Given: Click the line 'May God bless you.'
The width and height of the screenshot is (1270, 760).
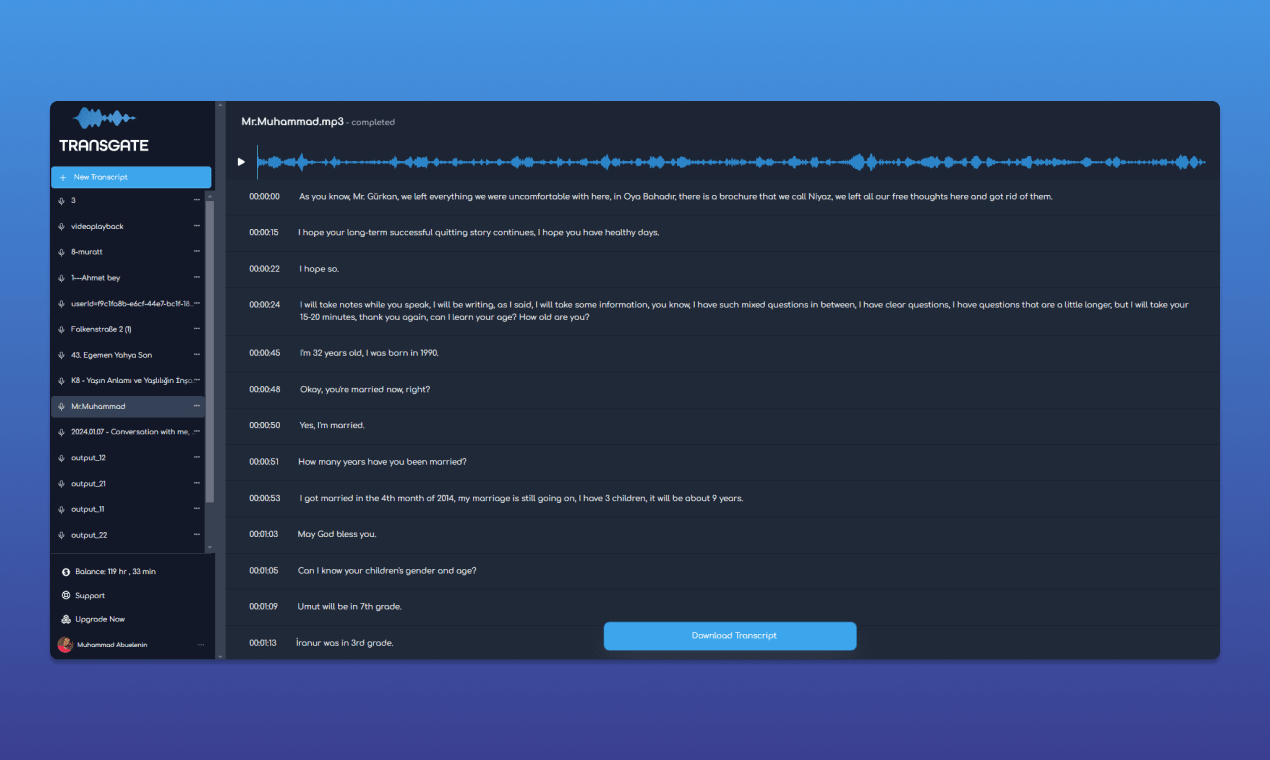Looking at the screenshot, I should click(x=337, y=534).
